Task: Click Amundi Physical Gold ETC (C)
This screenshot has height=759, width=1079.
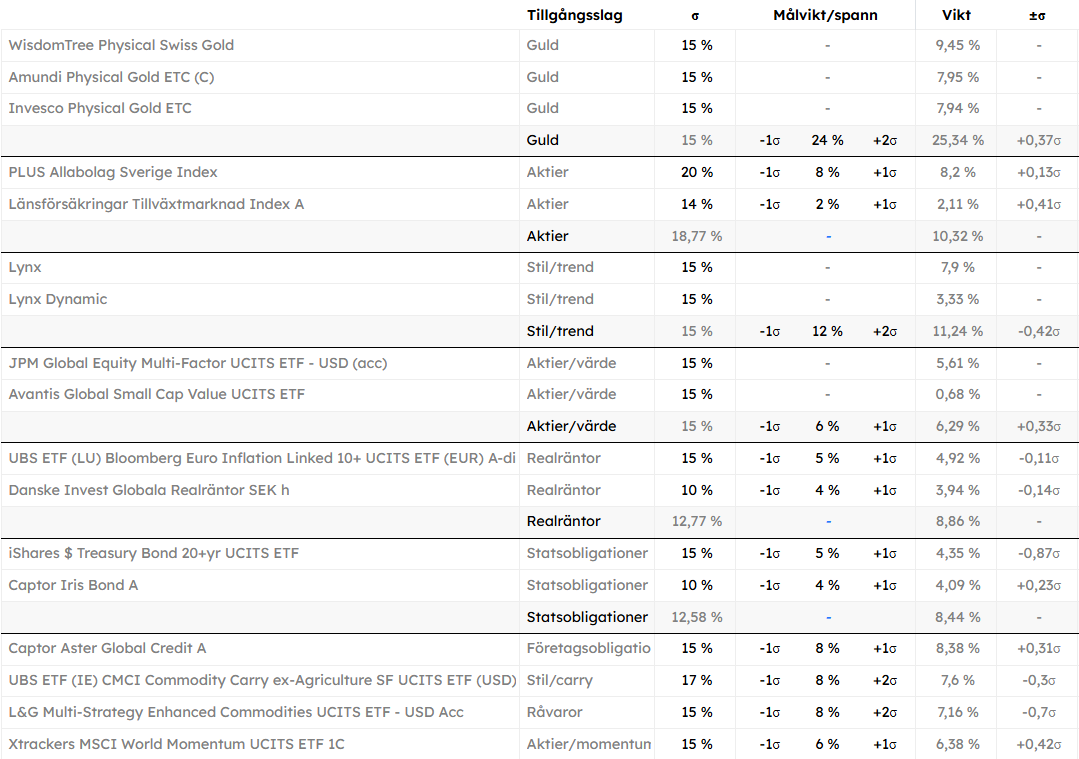Action: [x=111, y=77]
